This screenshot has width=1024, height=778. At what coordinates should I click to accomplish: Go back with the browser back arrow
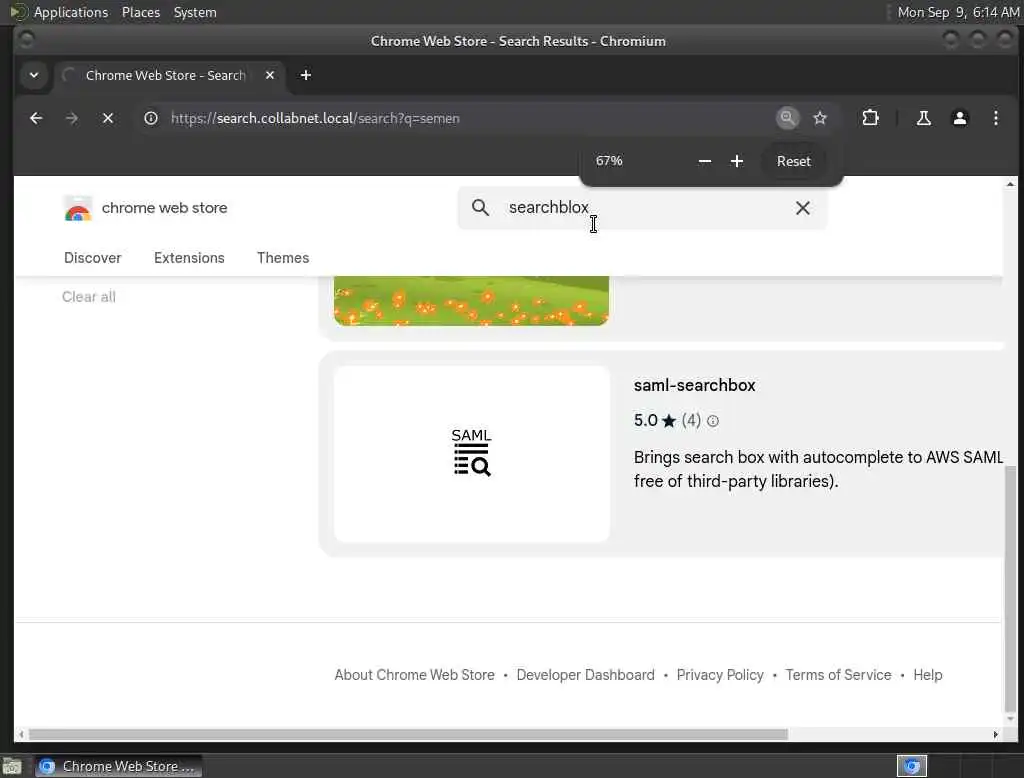36,118
